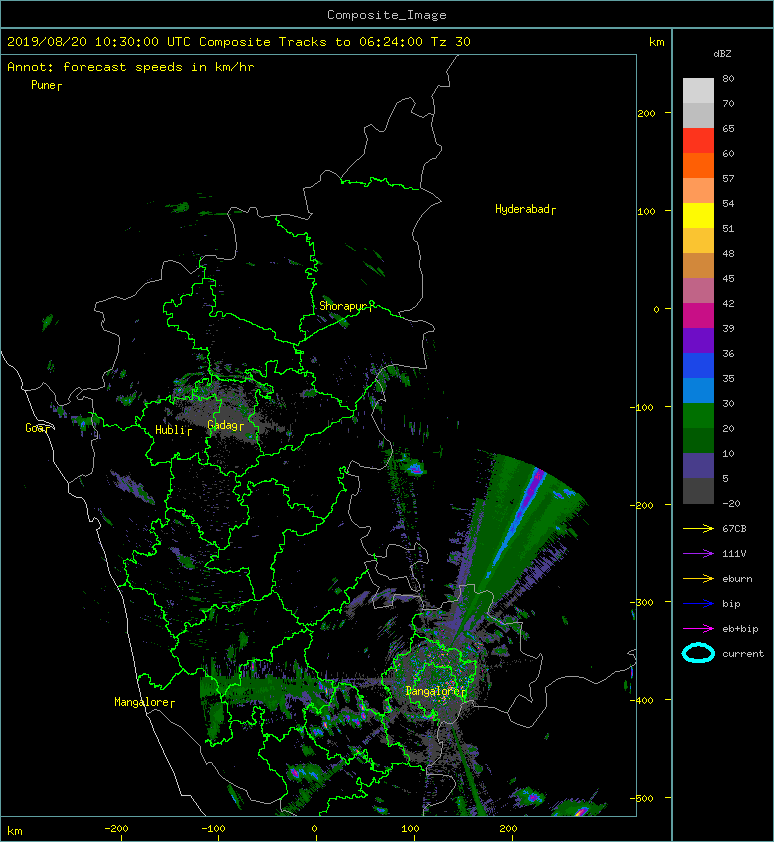
Task: Click the blue 36 dBZ color swatch
Action: pos(698,365)
